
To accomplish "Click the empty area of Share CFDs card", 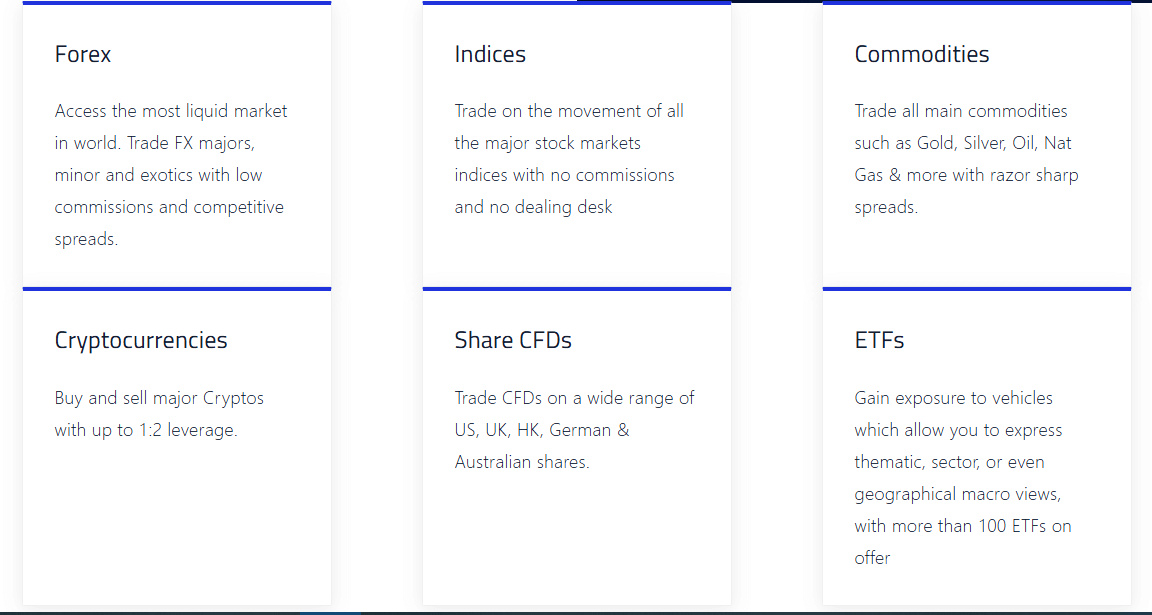I will pyautogui.click(x=577, y=540).
